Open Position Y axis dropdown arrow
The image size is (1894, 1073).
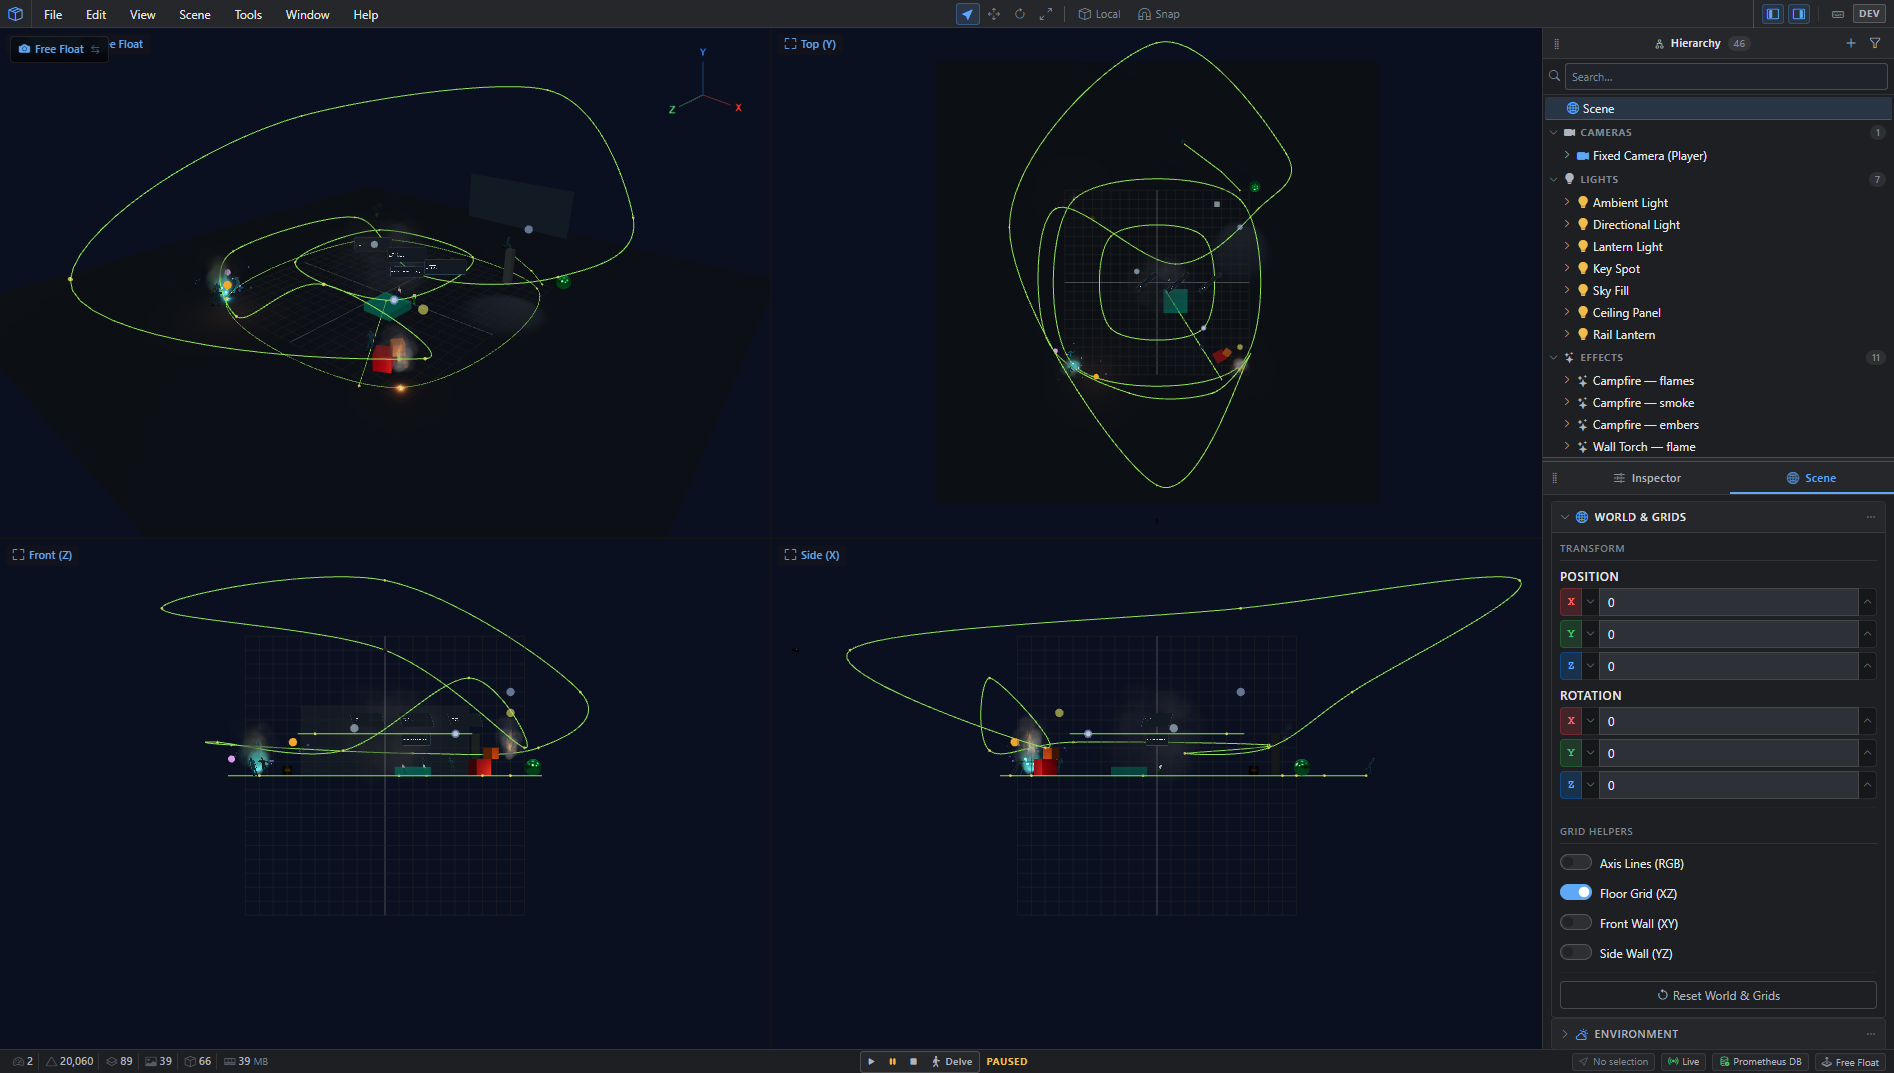(1590, 634)
